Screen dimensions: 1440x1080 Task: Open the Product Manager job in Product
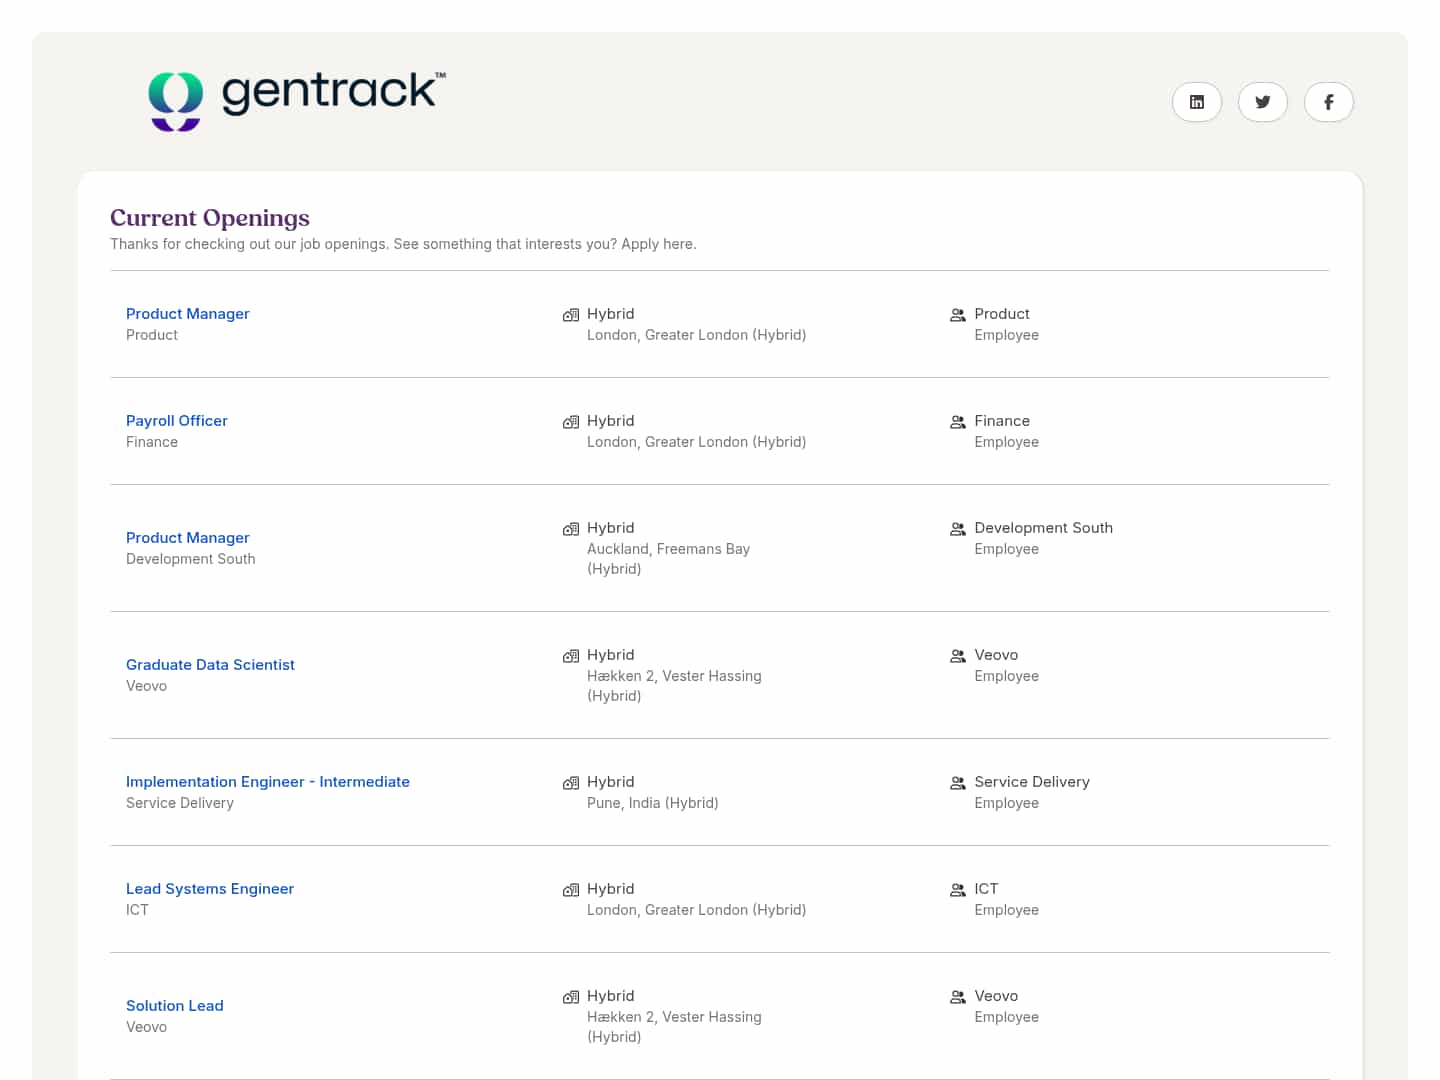pyautogui.click(x=187, y=314)
